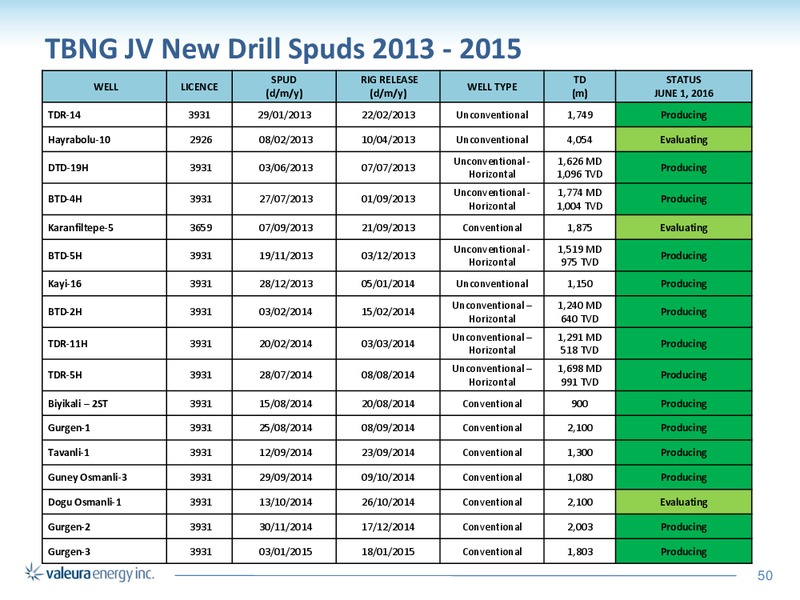Image resolution: width=800 pixels, height=600 pixels.
Task: Select the Biyikali – 2ST well cell
Action: [105, 404]
